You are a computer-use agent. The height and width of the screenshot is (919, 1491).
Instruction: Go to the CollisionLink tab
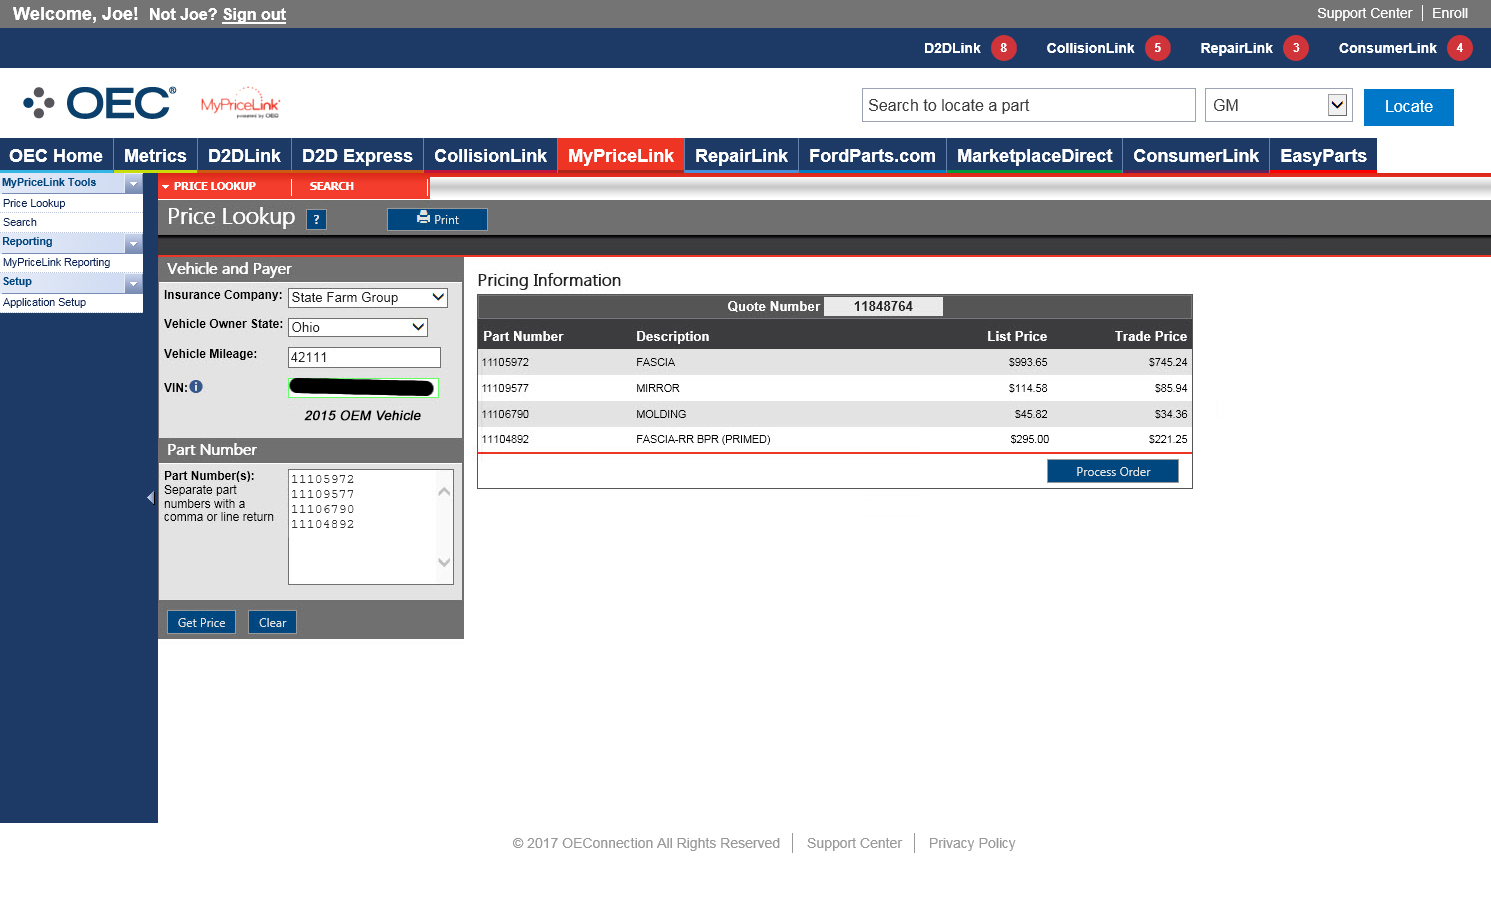pos(490,156)
